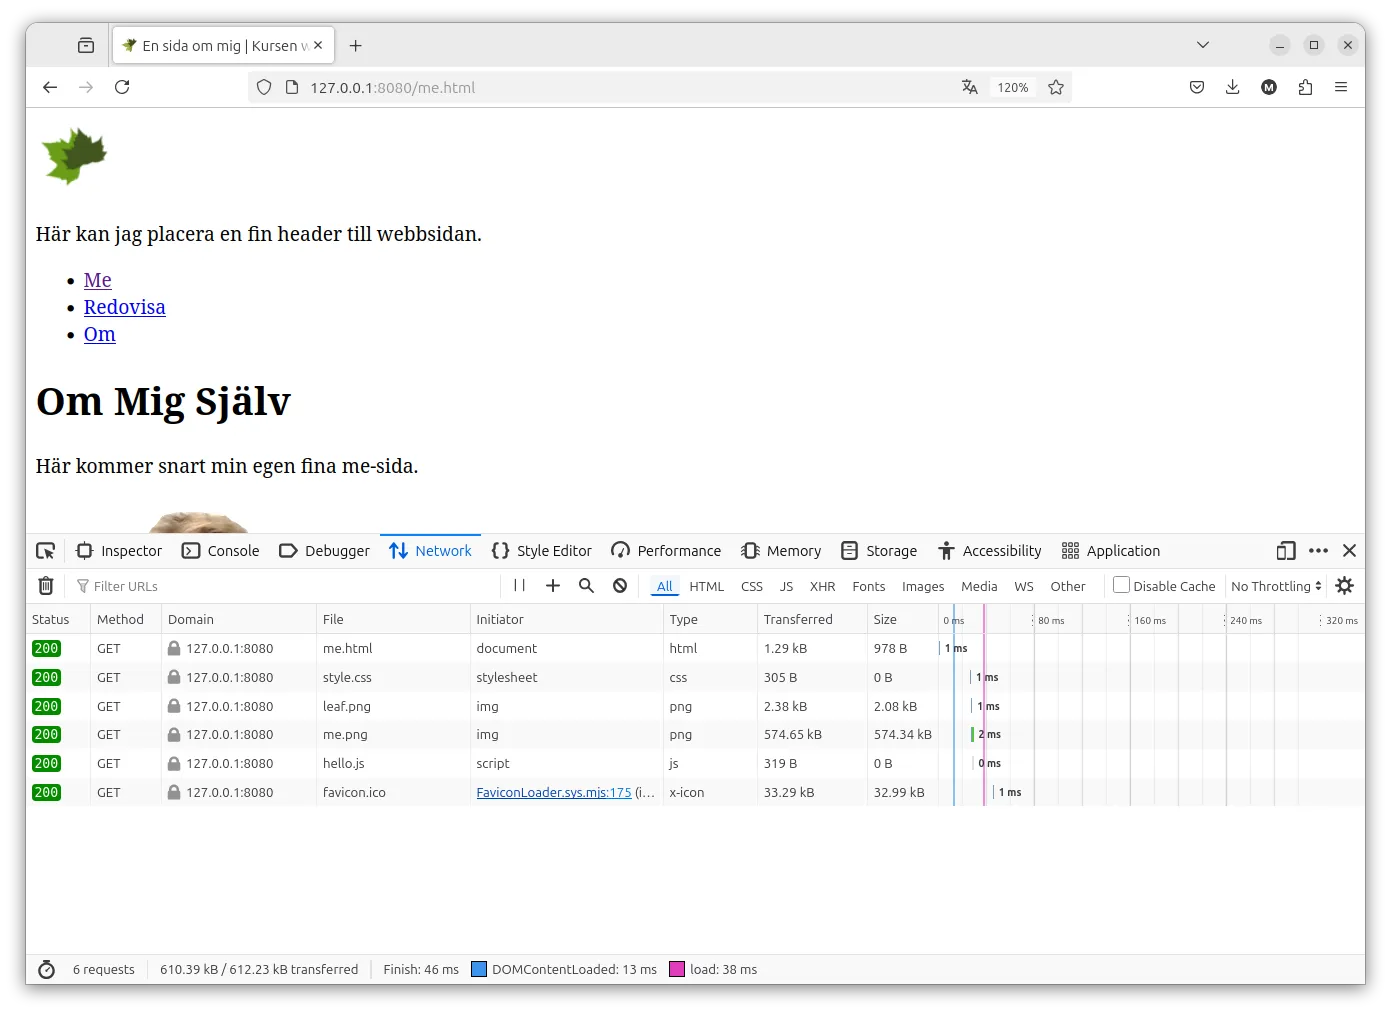Switch to the Performance tab

666,551
